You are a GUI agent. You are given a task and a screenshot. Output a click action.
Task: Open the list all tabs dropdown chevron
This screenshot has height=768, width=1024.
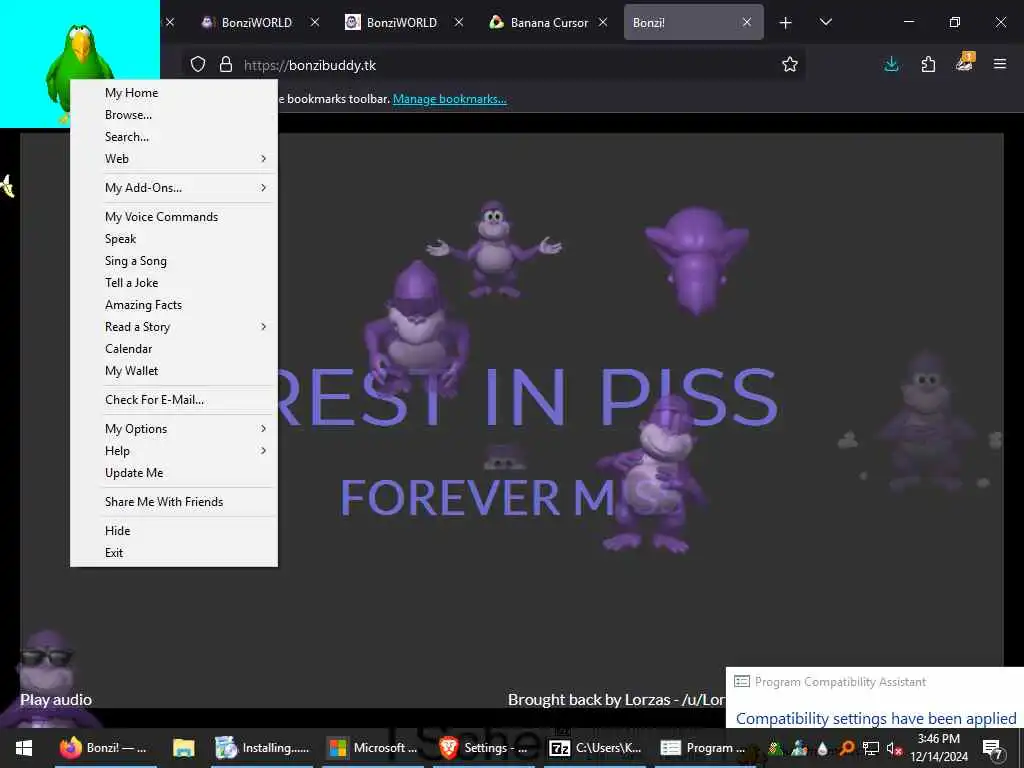point(825,22)
